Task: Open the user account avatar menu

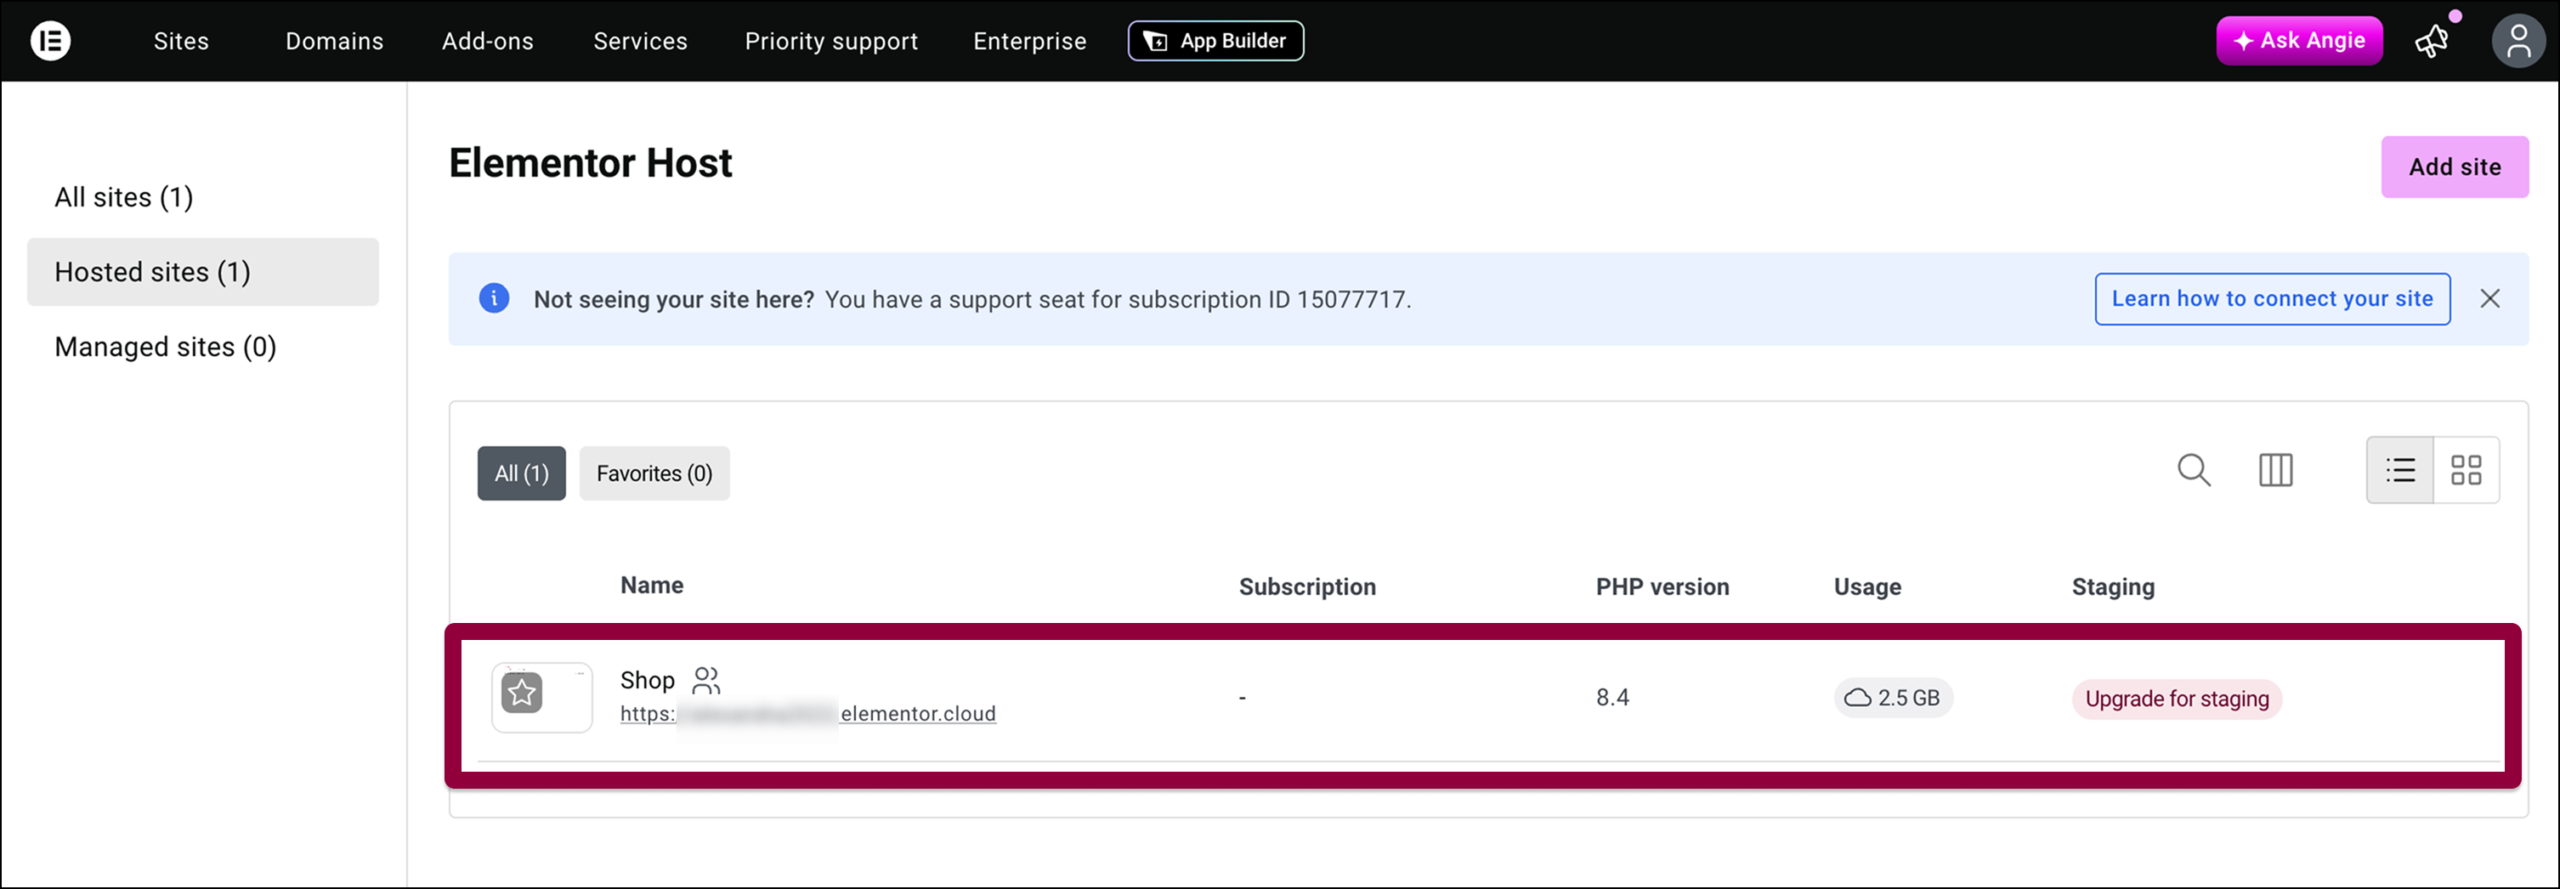Action: (x=2518, y=41)
